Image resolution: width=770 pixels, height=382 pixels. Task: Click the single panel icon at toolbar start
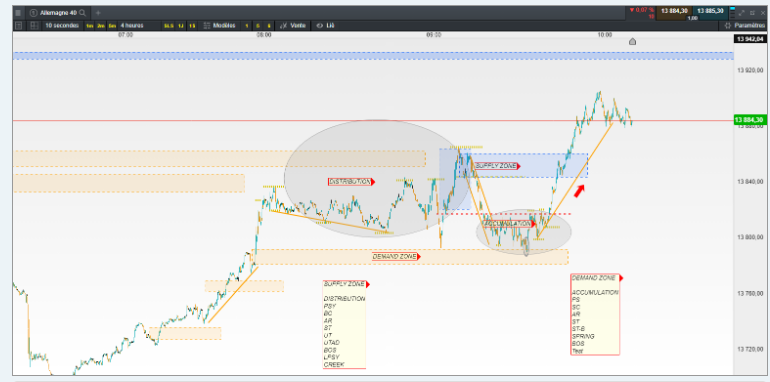(19, 26)
